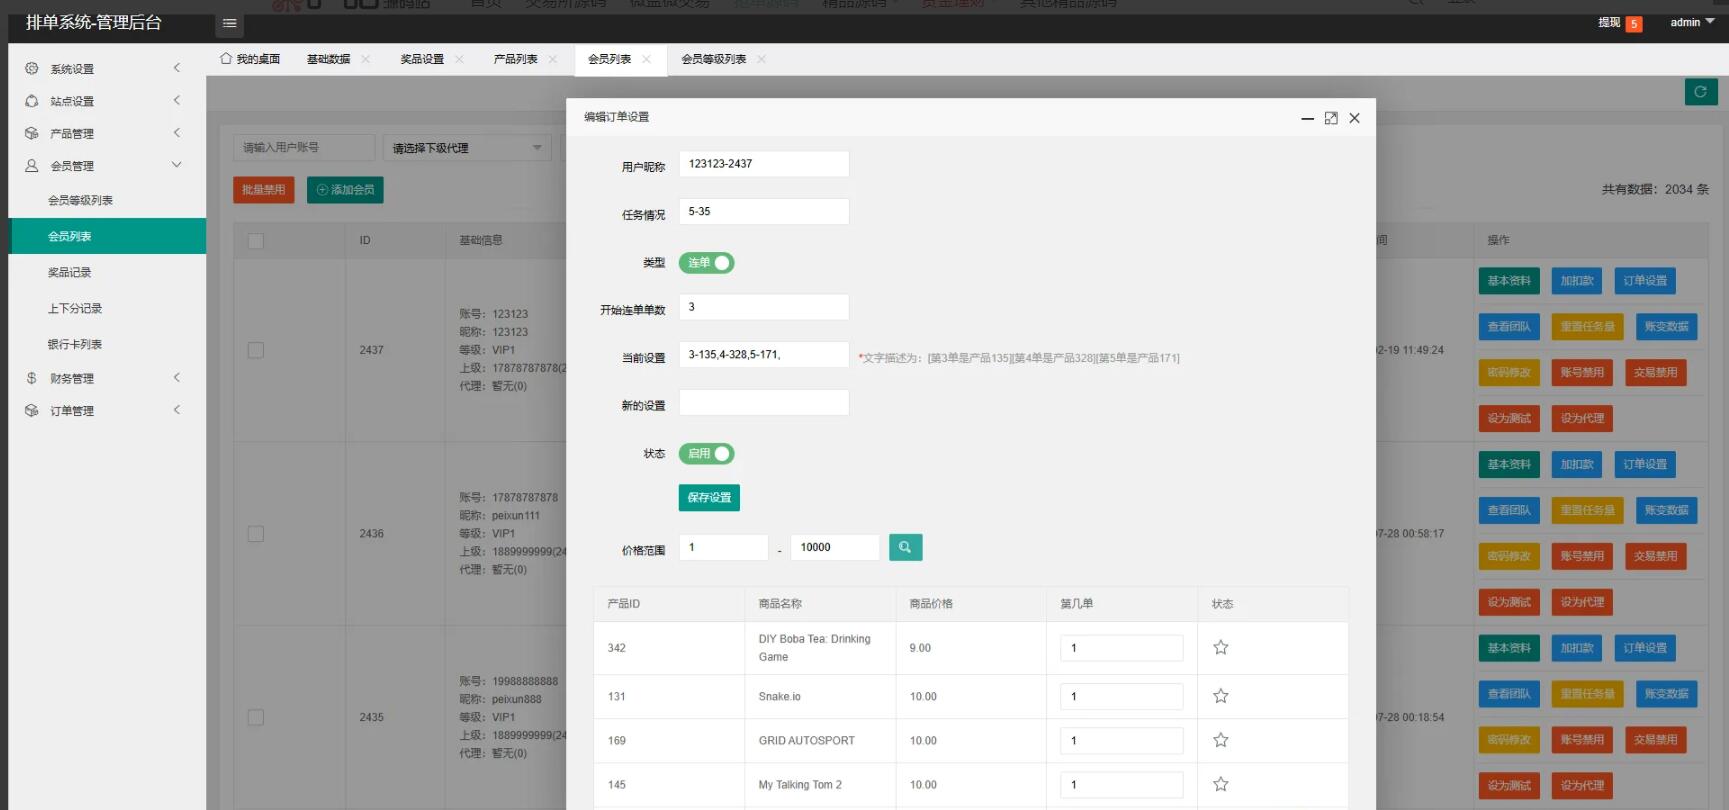Click the star icon for Snake.io row
The width and height of the screenshot is (1729, 810).
[x=1220, y=696]
